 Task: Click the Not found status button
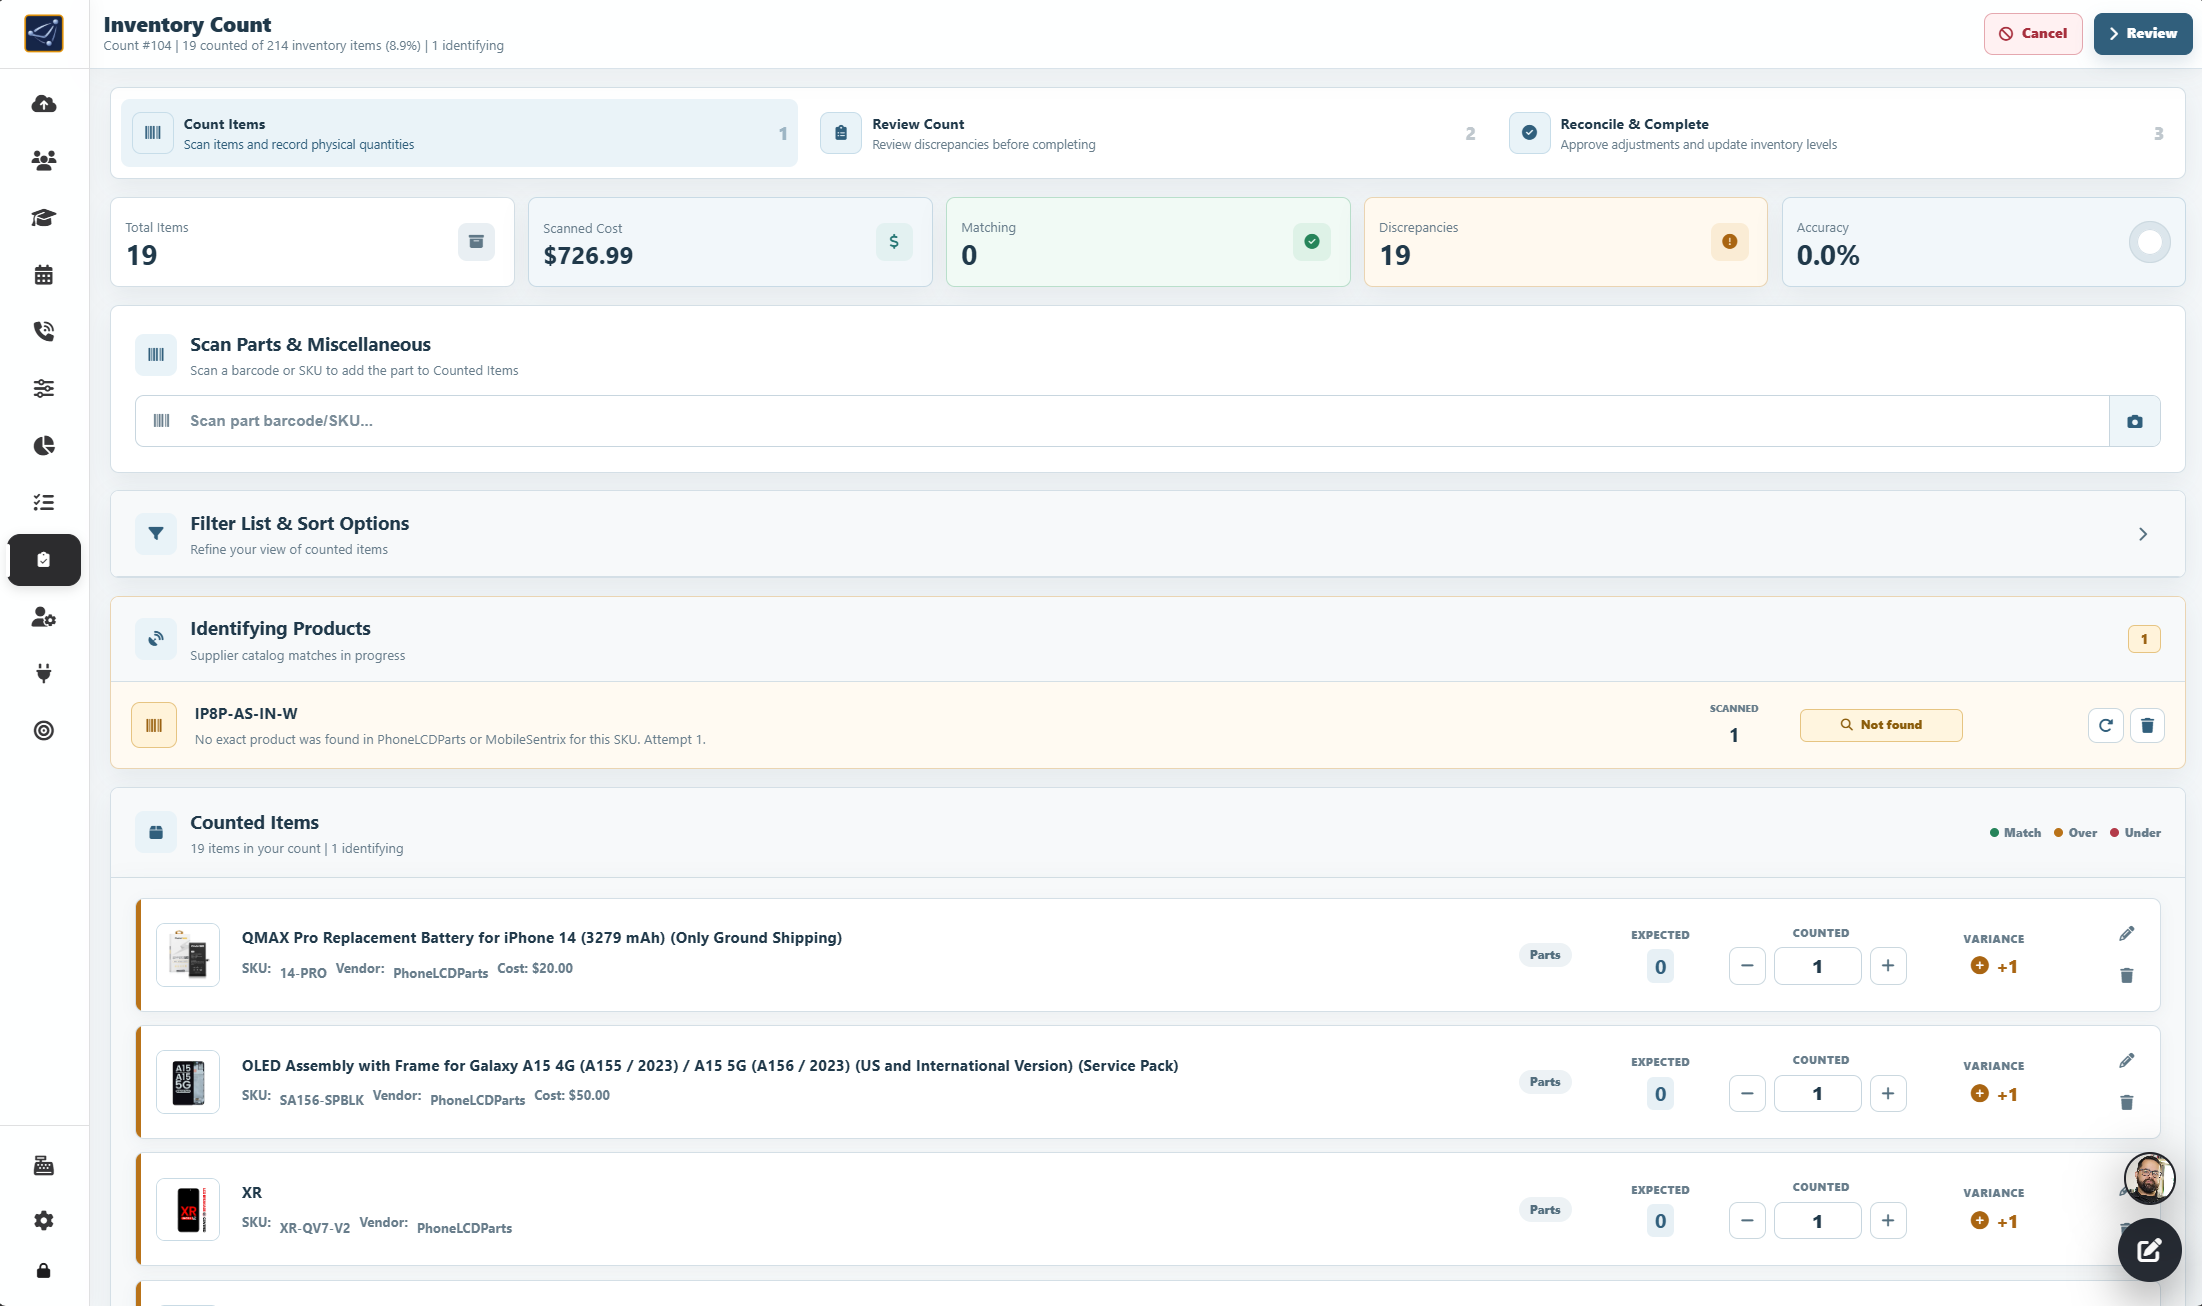[1881, 725]
